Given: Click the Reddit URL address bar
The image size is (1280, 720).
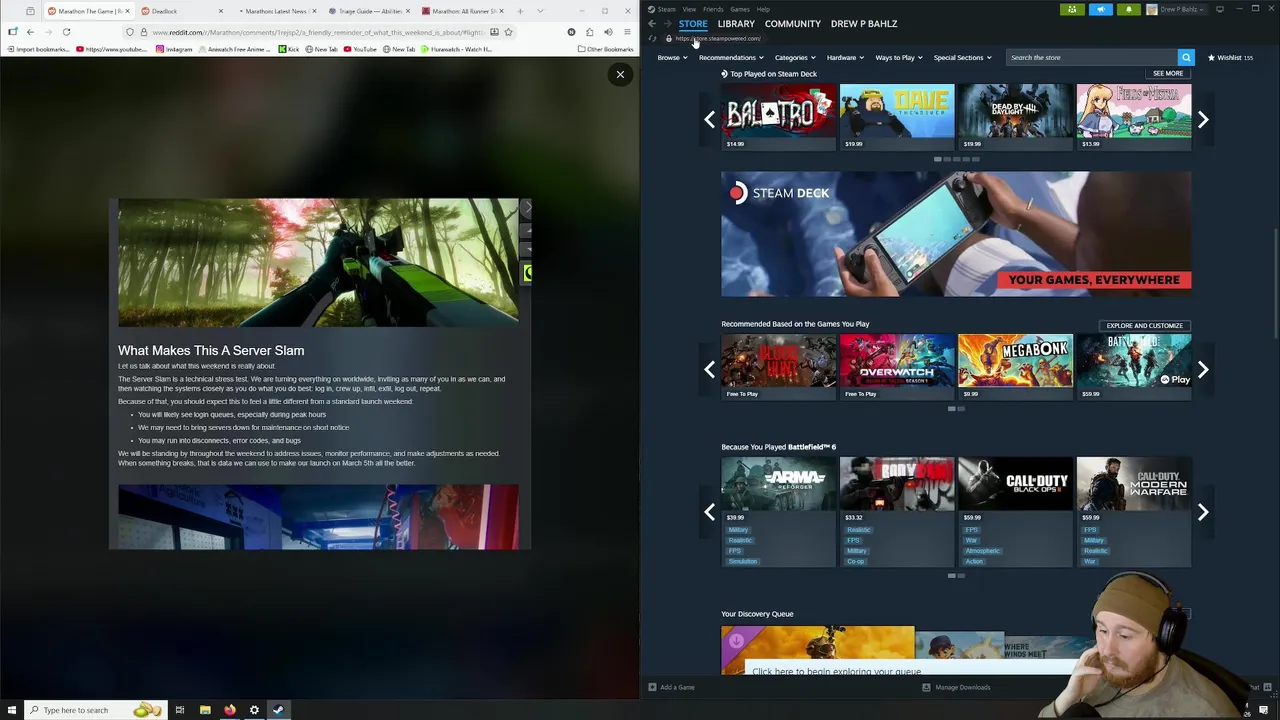Looking at the screenshot, I should (x=318, y=32).
